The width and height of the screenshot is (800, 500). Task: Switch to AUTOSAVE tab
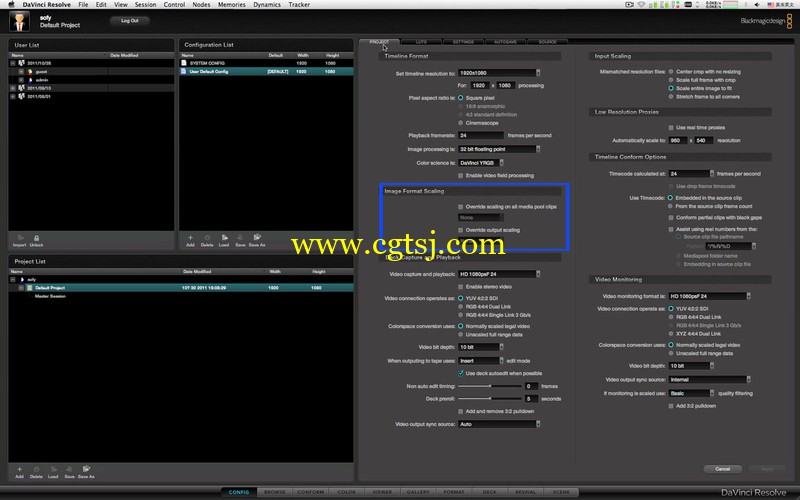(x=506, y=42)
